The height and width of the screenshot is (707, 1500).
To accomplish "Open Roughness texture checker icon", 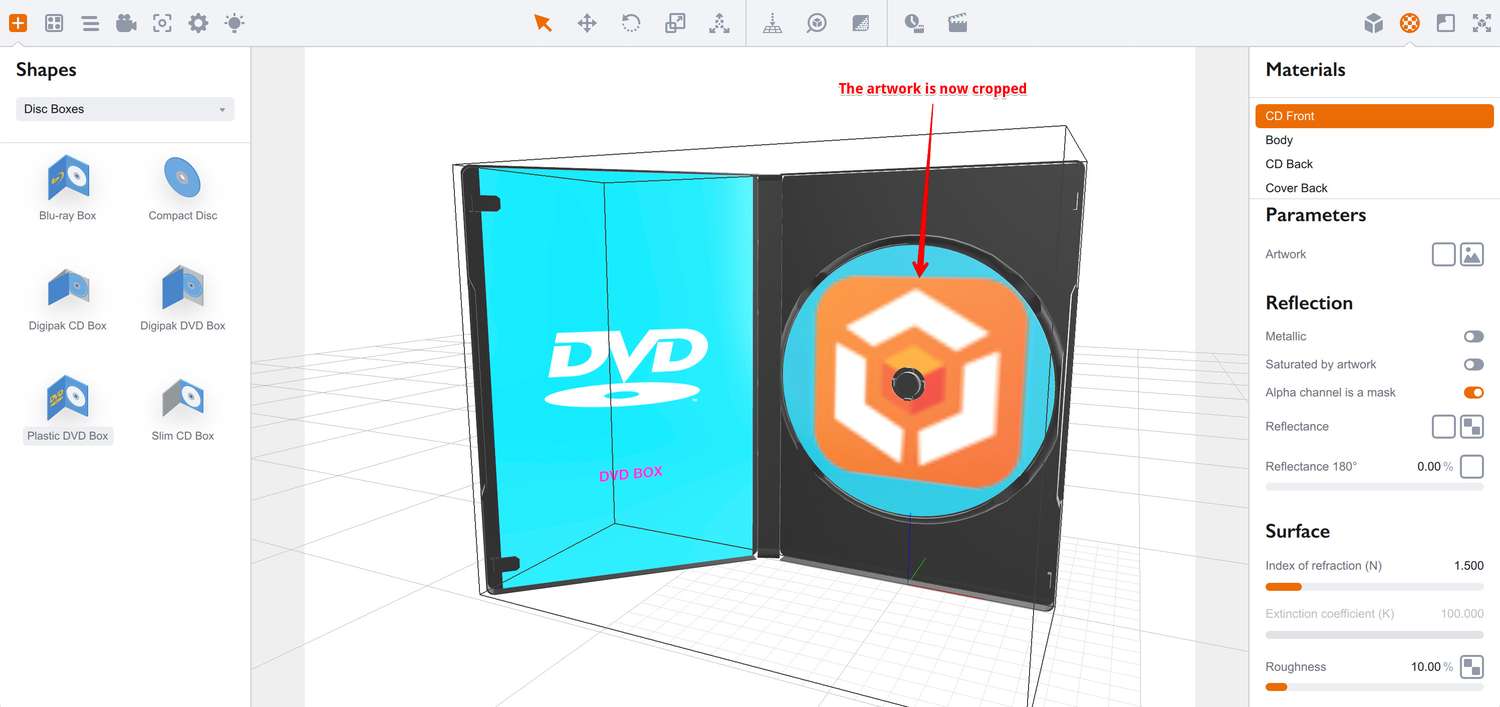I will pyautogui.click(x=1472, y=667).
